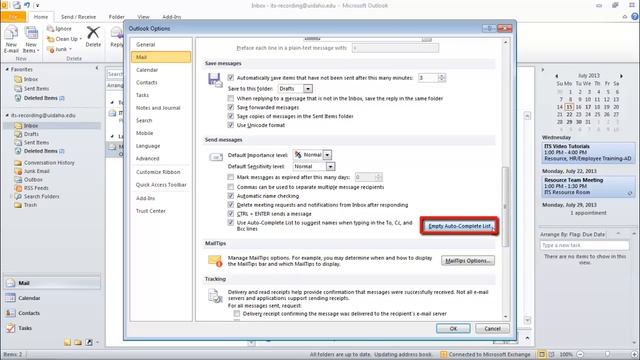This screenshot has width=640, height=360.
Task: Open the Conversation History folder
Action: click(x=49, y=162)
